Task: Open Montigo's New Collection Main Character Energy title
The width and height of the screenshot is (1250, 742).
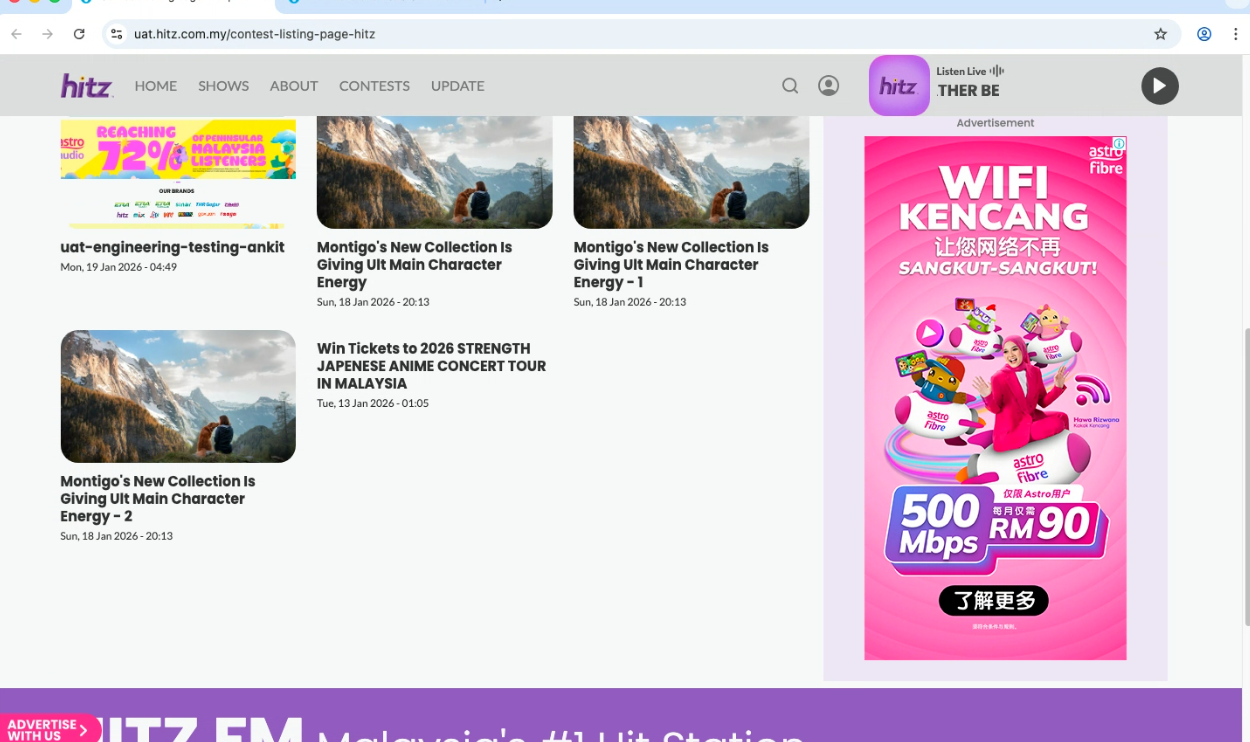Action: point(414,265)
